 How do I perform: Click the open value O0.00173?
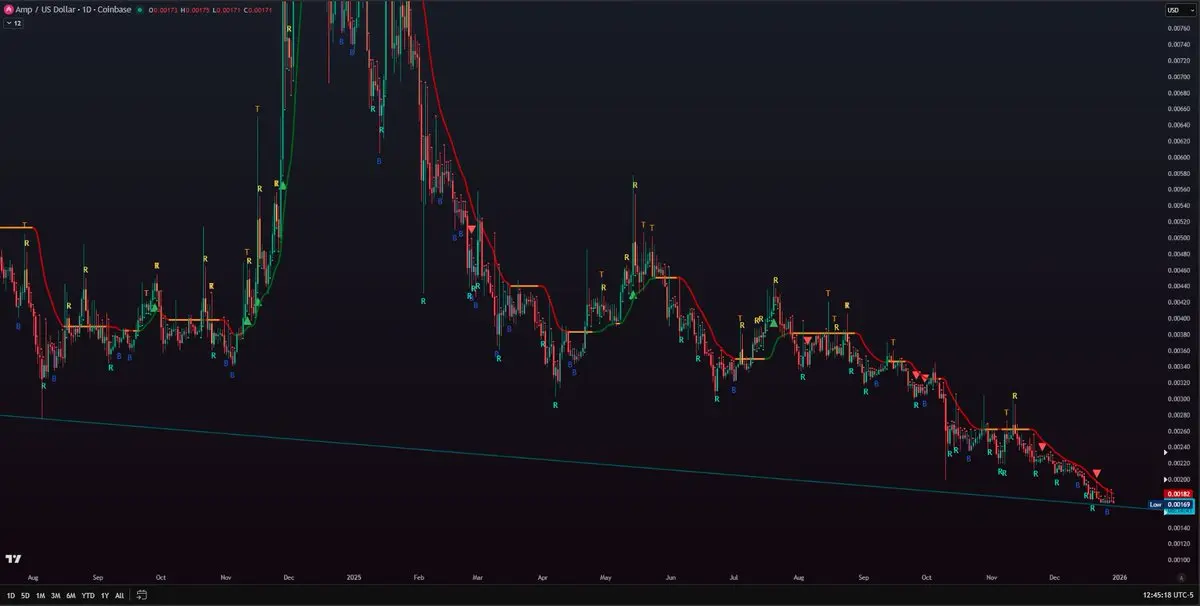[164, 9]
